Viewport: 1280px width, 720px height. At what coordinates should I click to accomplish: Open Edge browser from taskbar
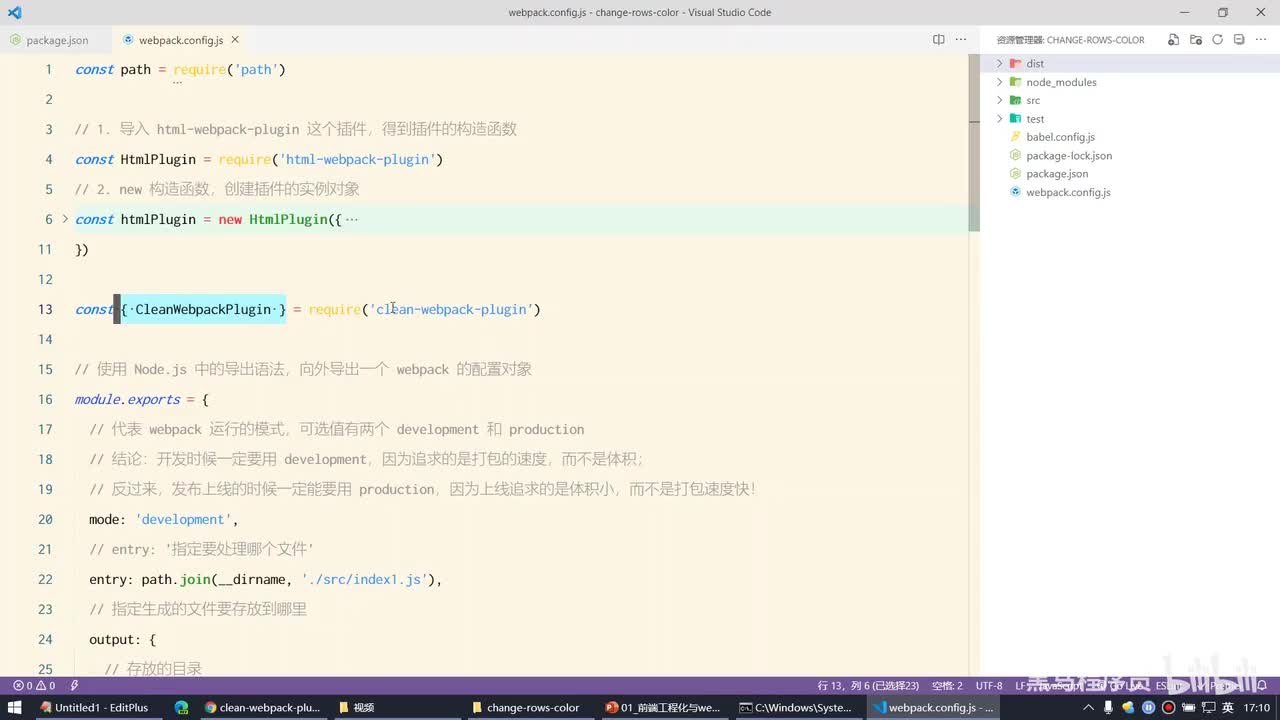tap(181, 707)
